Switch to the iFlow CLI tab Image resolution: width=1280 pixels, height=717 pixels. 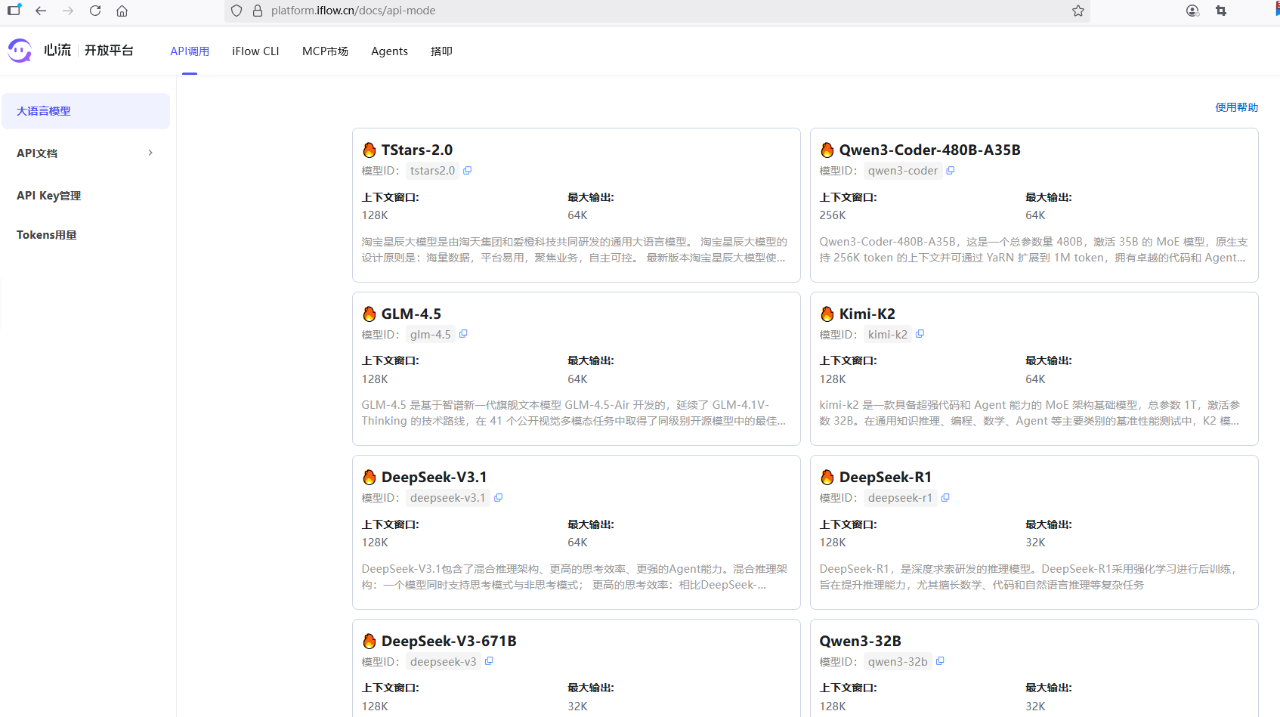coord(255,51)
